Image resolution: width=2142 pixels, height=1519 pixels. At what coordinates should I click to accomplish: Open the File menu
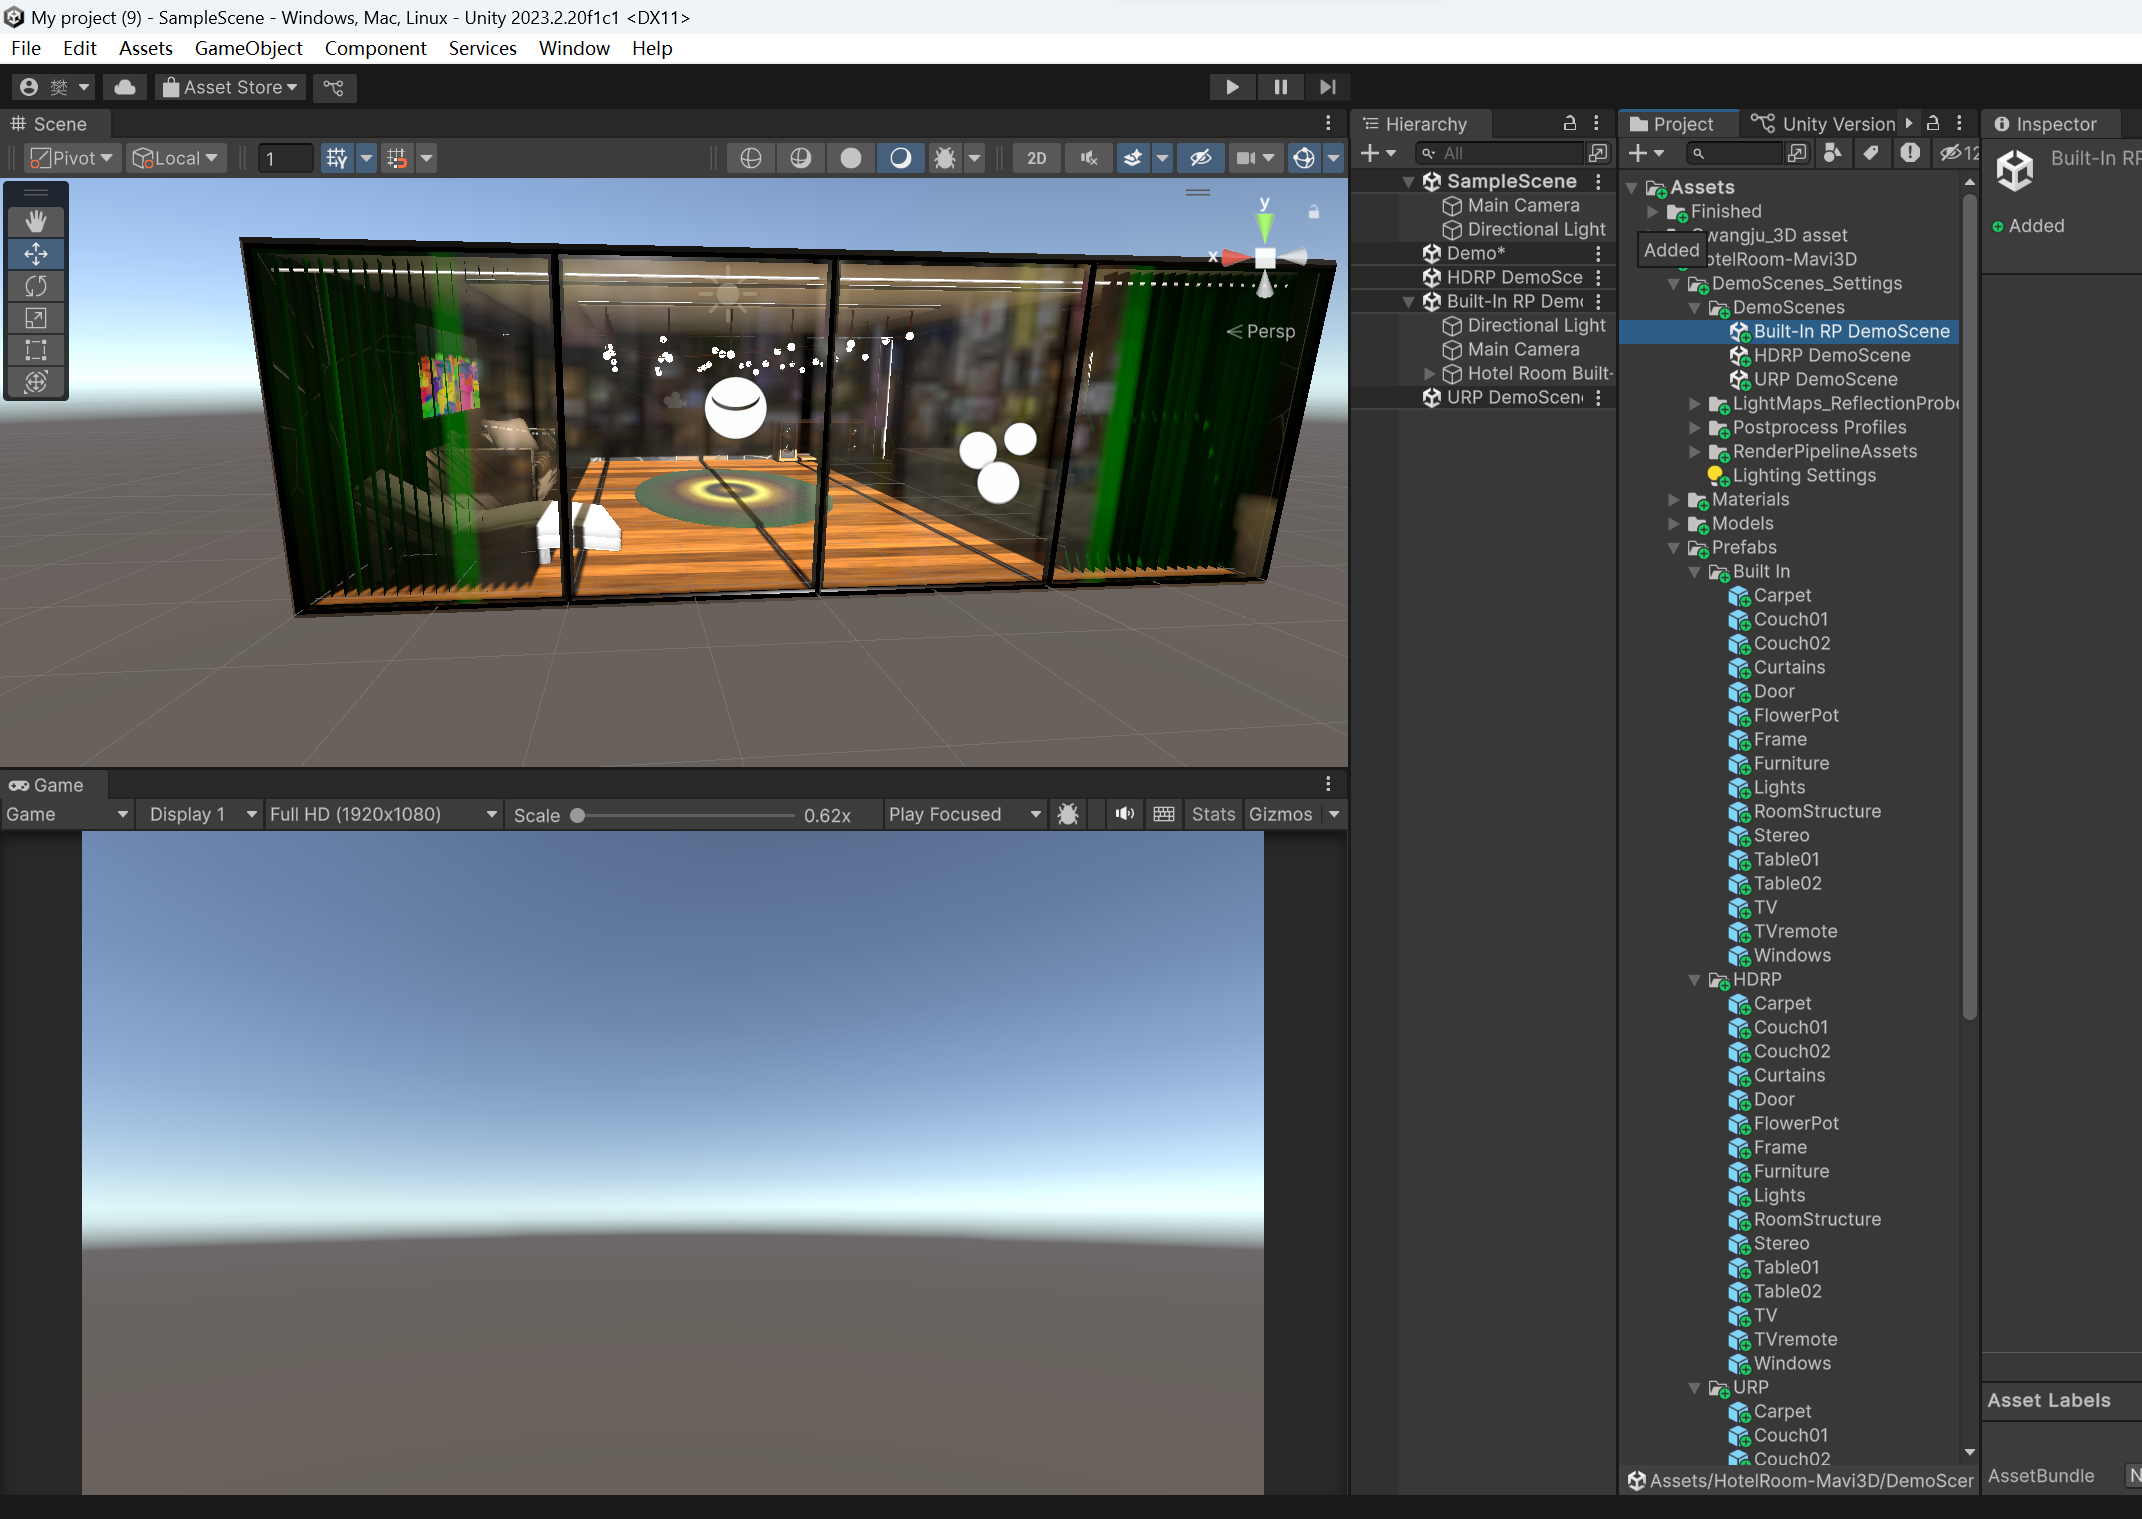pos(26,48)
